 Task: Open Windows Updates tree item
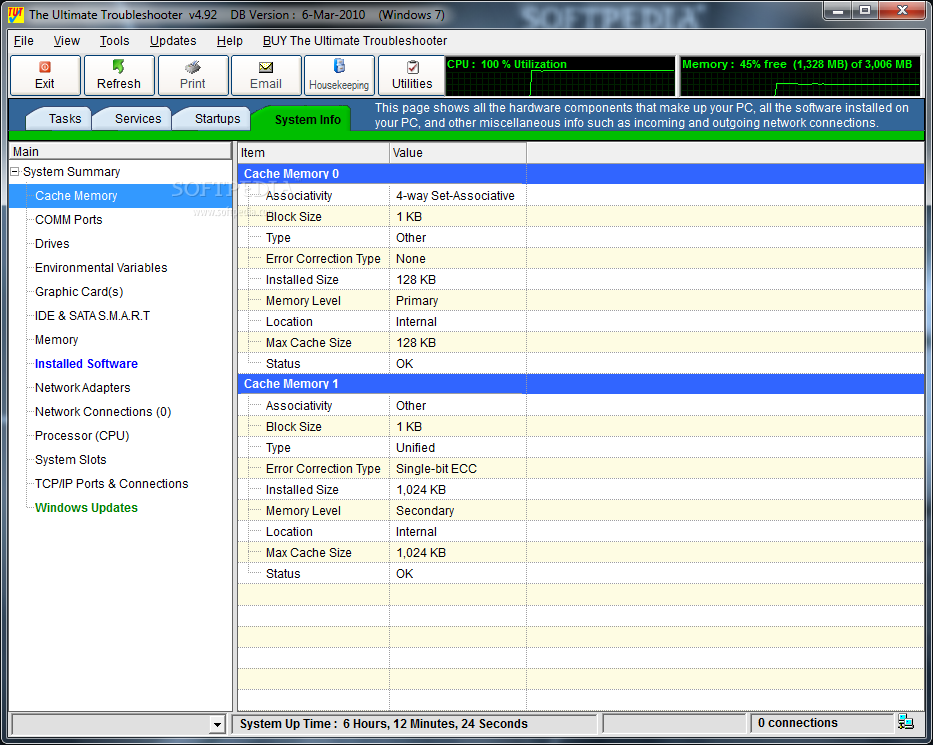pyautogui.click(x=86, y=508)
